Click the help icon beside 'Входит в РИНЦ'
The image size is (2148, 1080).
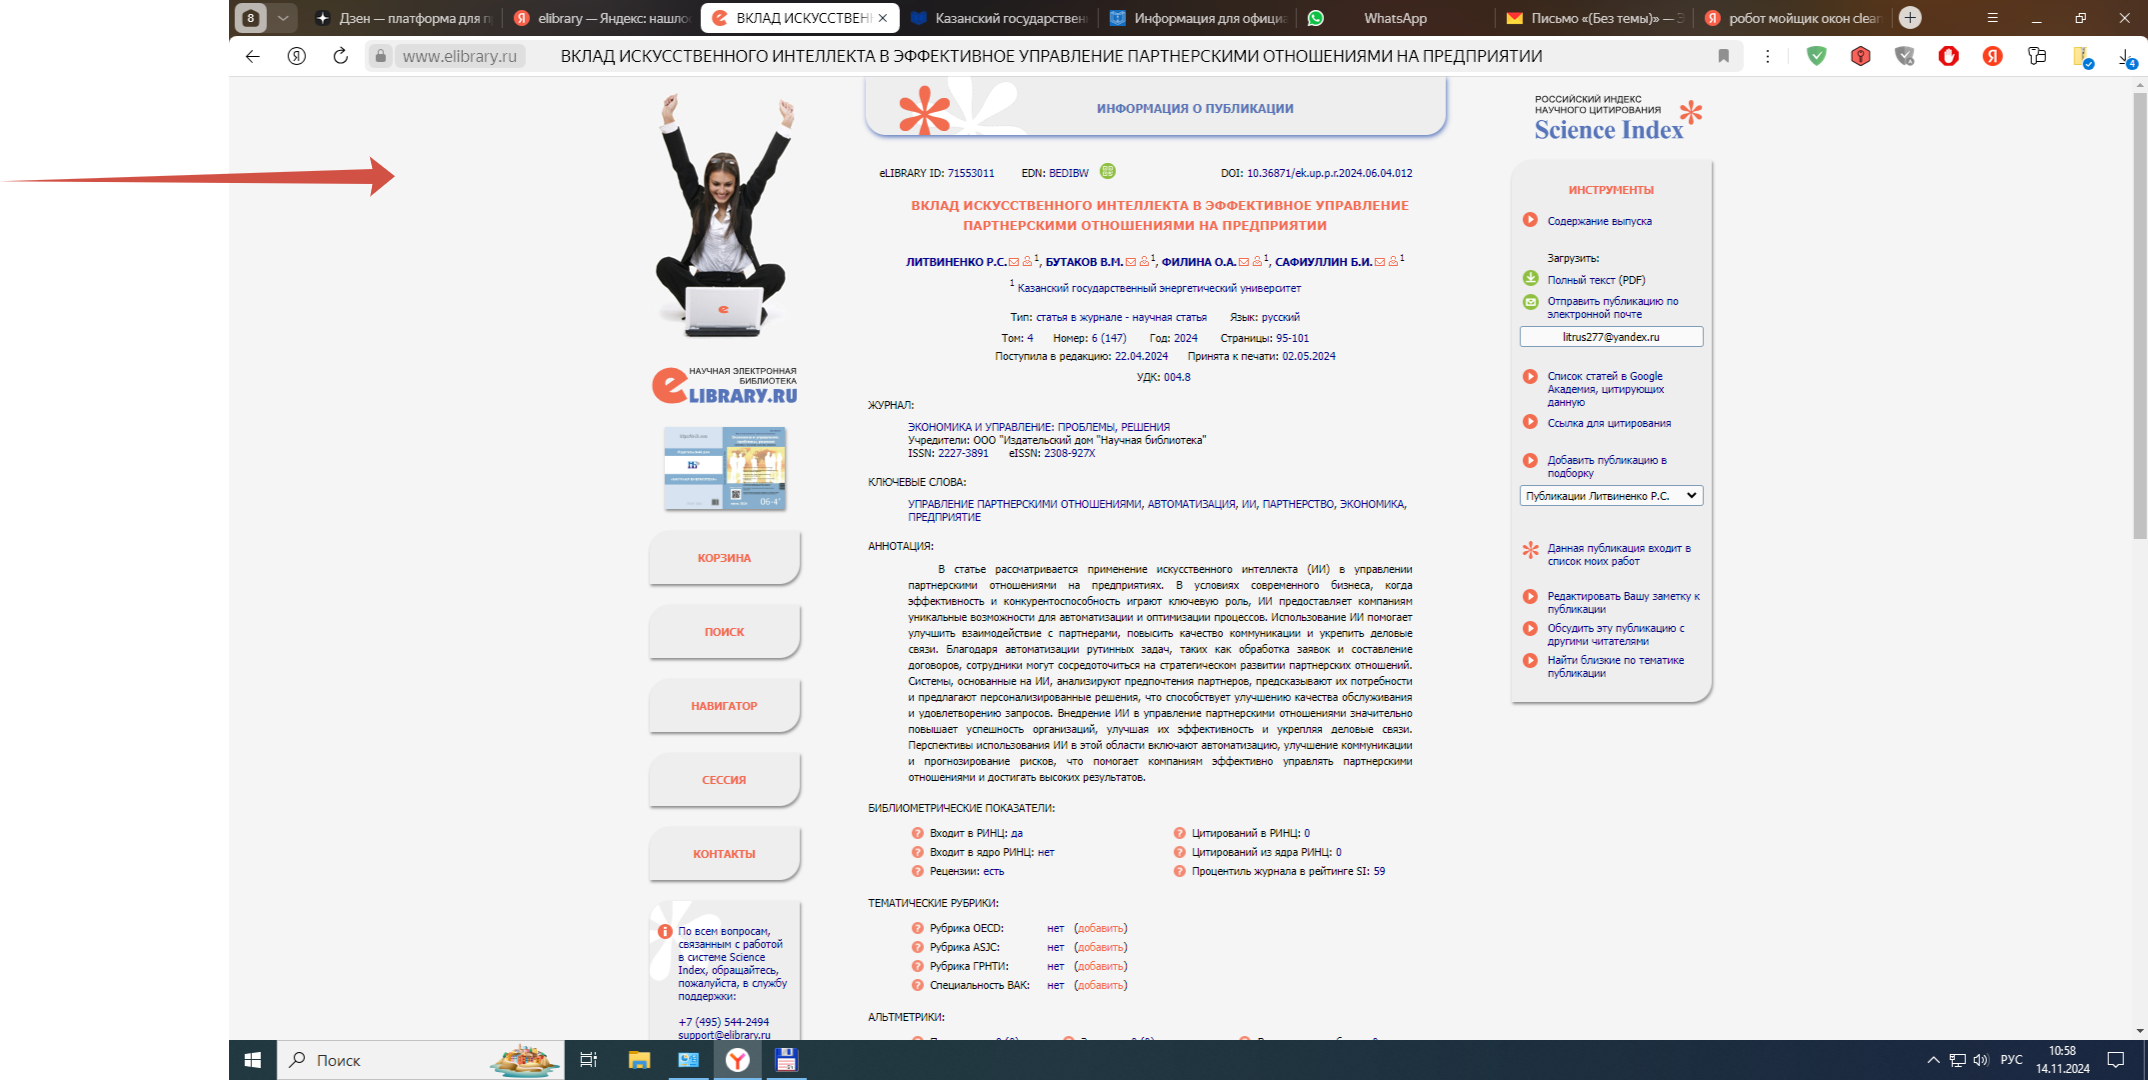tap(917, 833)
